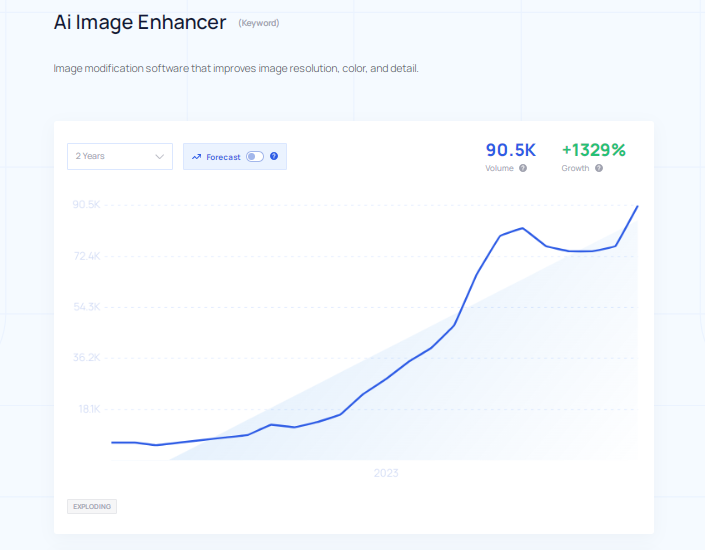Click the 90.5K volume value in header
Image resolution: width=705 pixels, height=550 pixels.
click(x=511, y=150)
